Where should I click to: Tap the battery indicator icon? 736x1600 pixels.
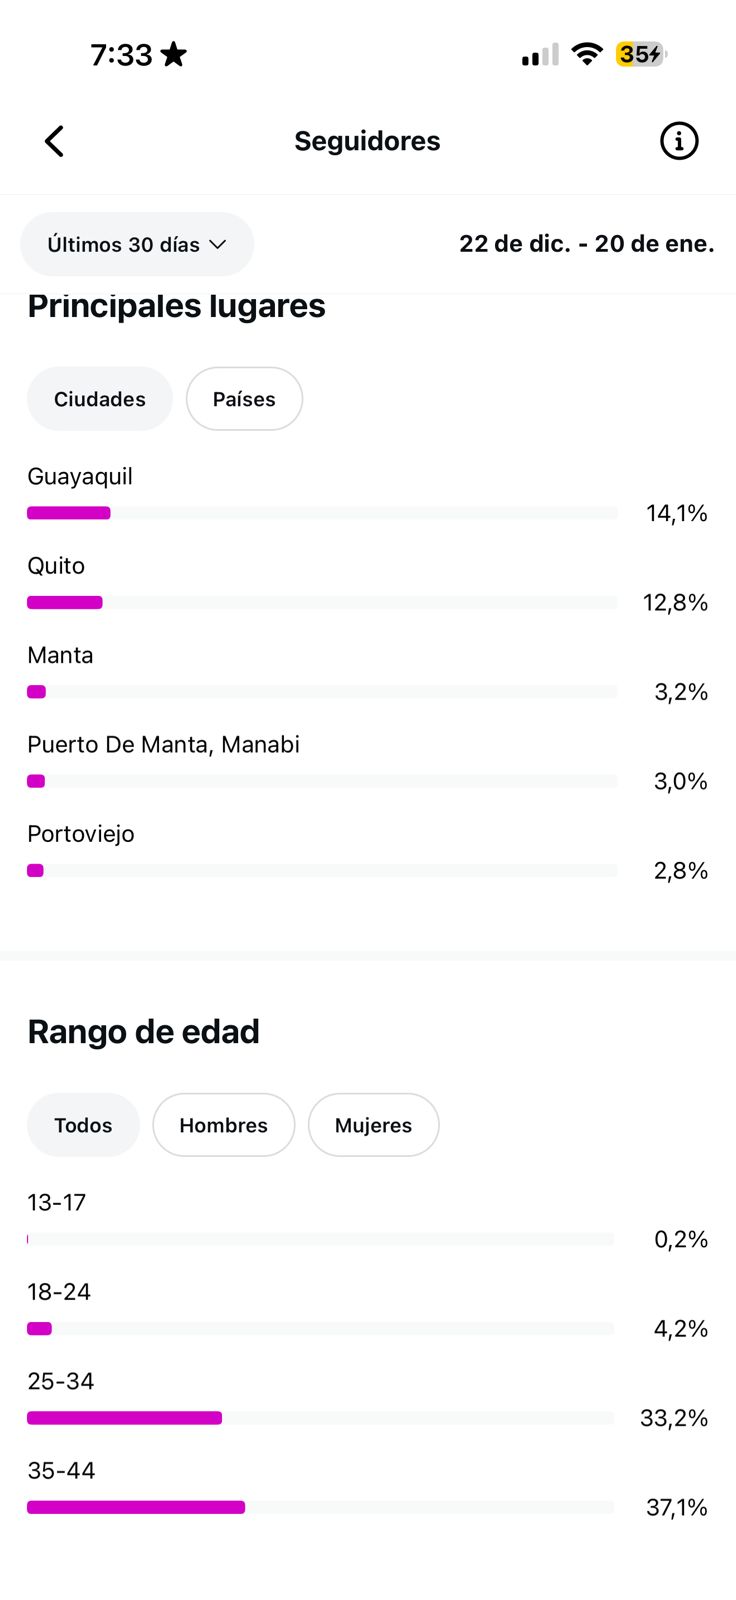pos(641,54)
